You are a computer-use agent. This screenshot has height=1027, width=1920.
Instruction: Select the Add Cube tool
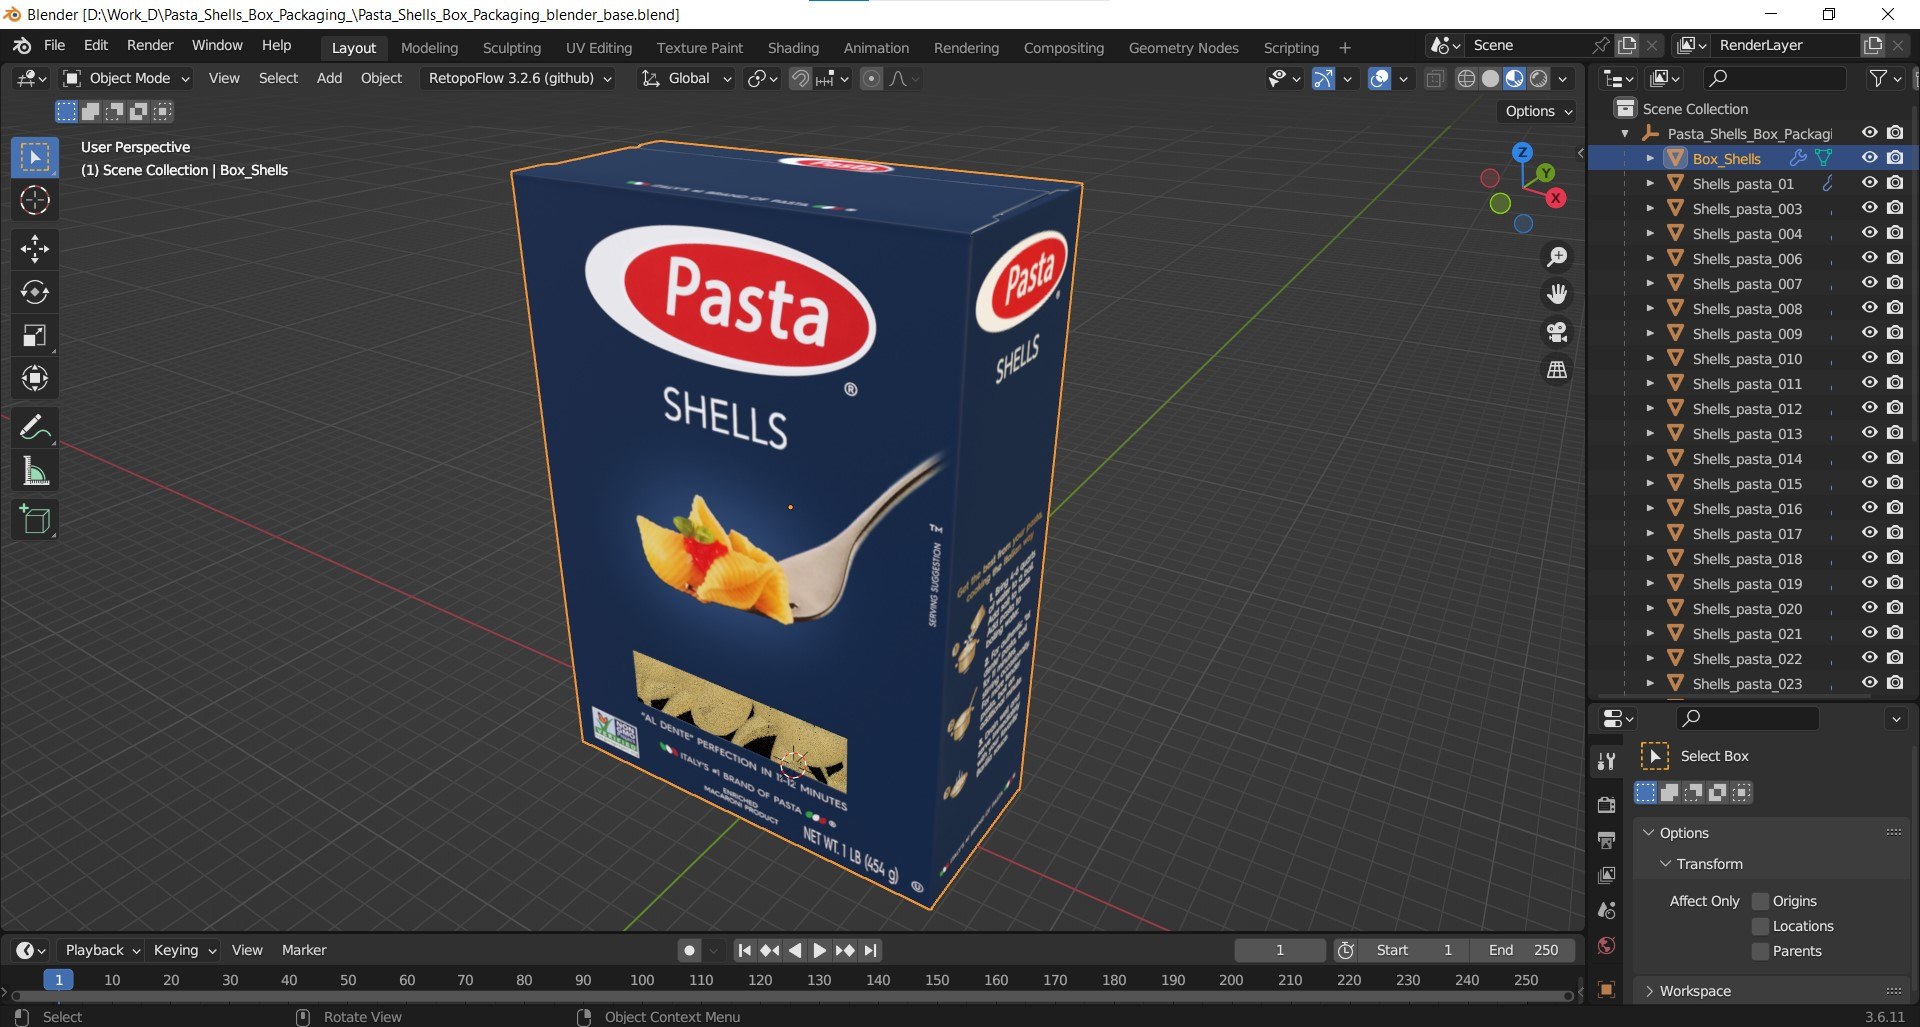click(35, 520)
